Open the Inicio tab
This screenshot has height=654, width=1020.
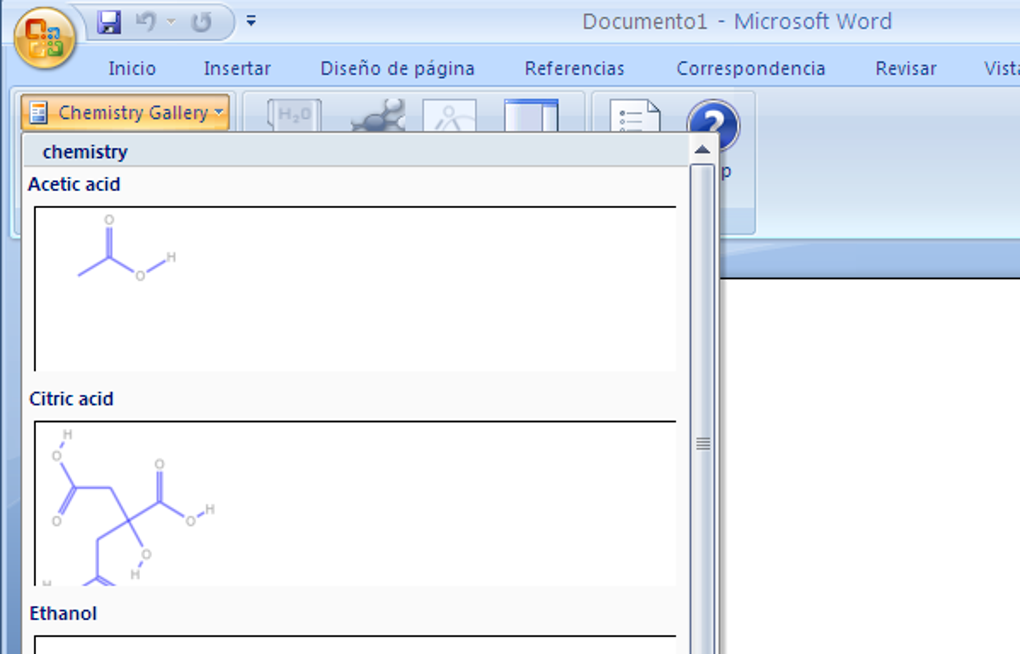click(x=132, y=68)
